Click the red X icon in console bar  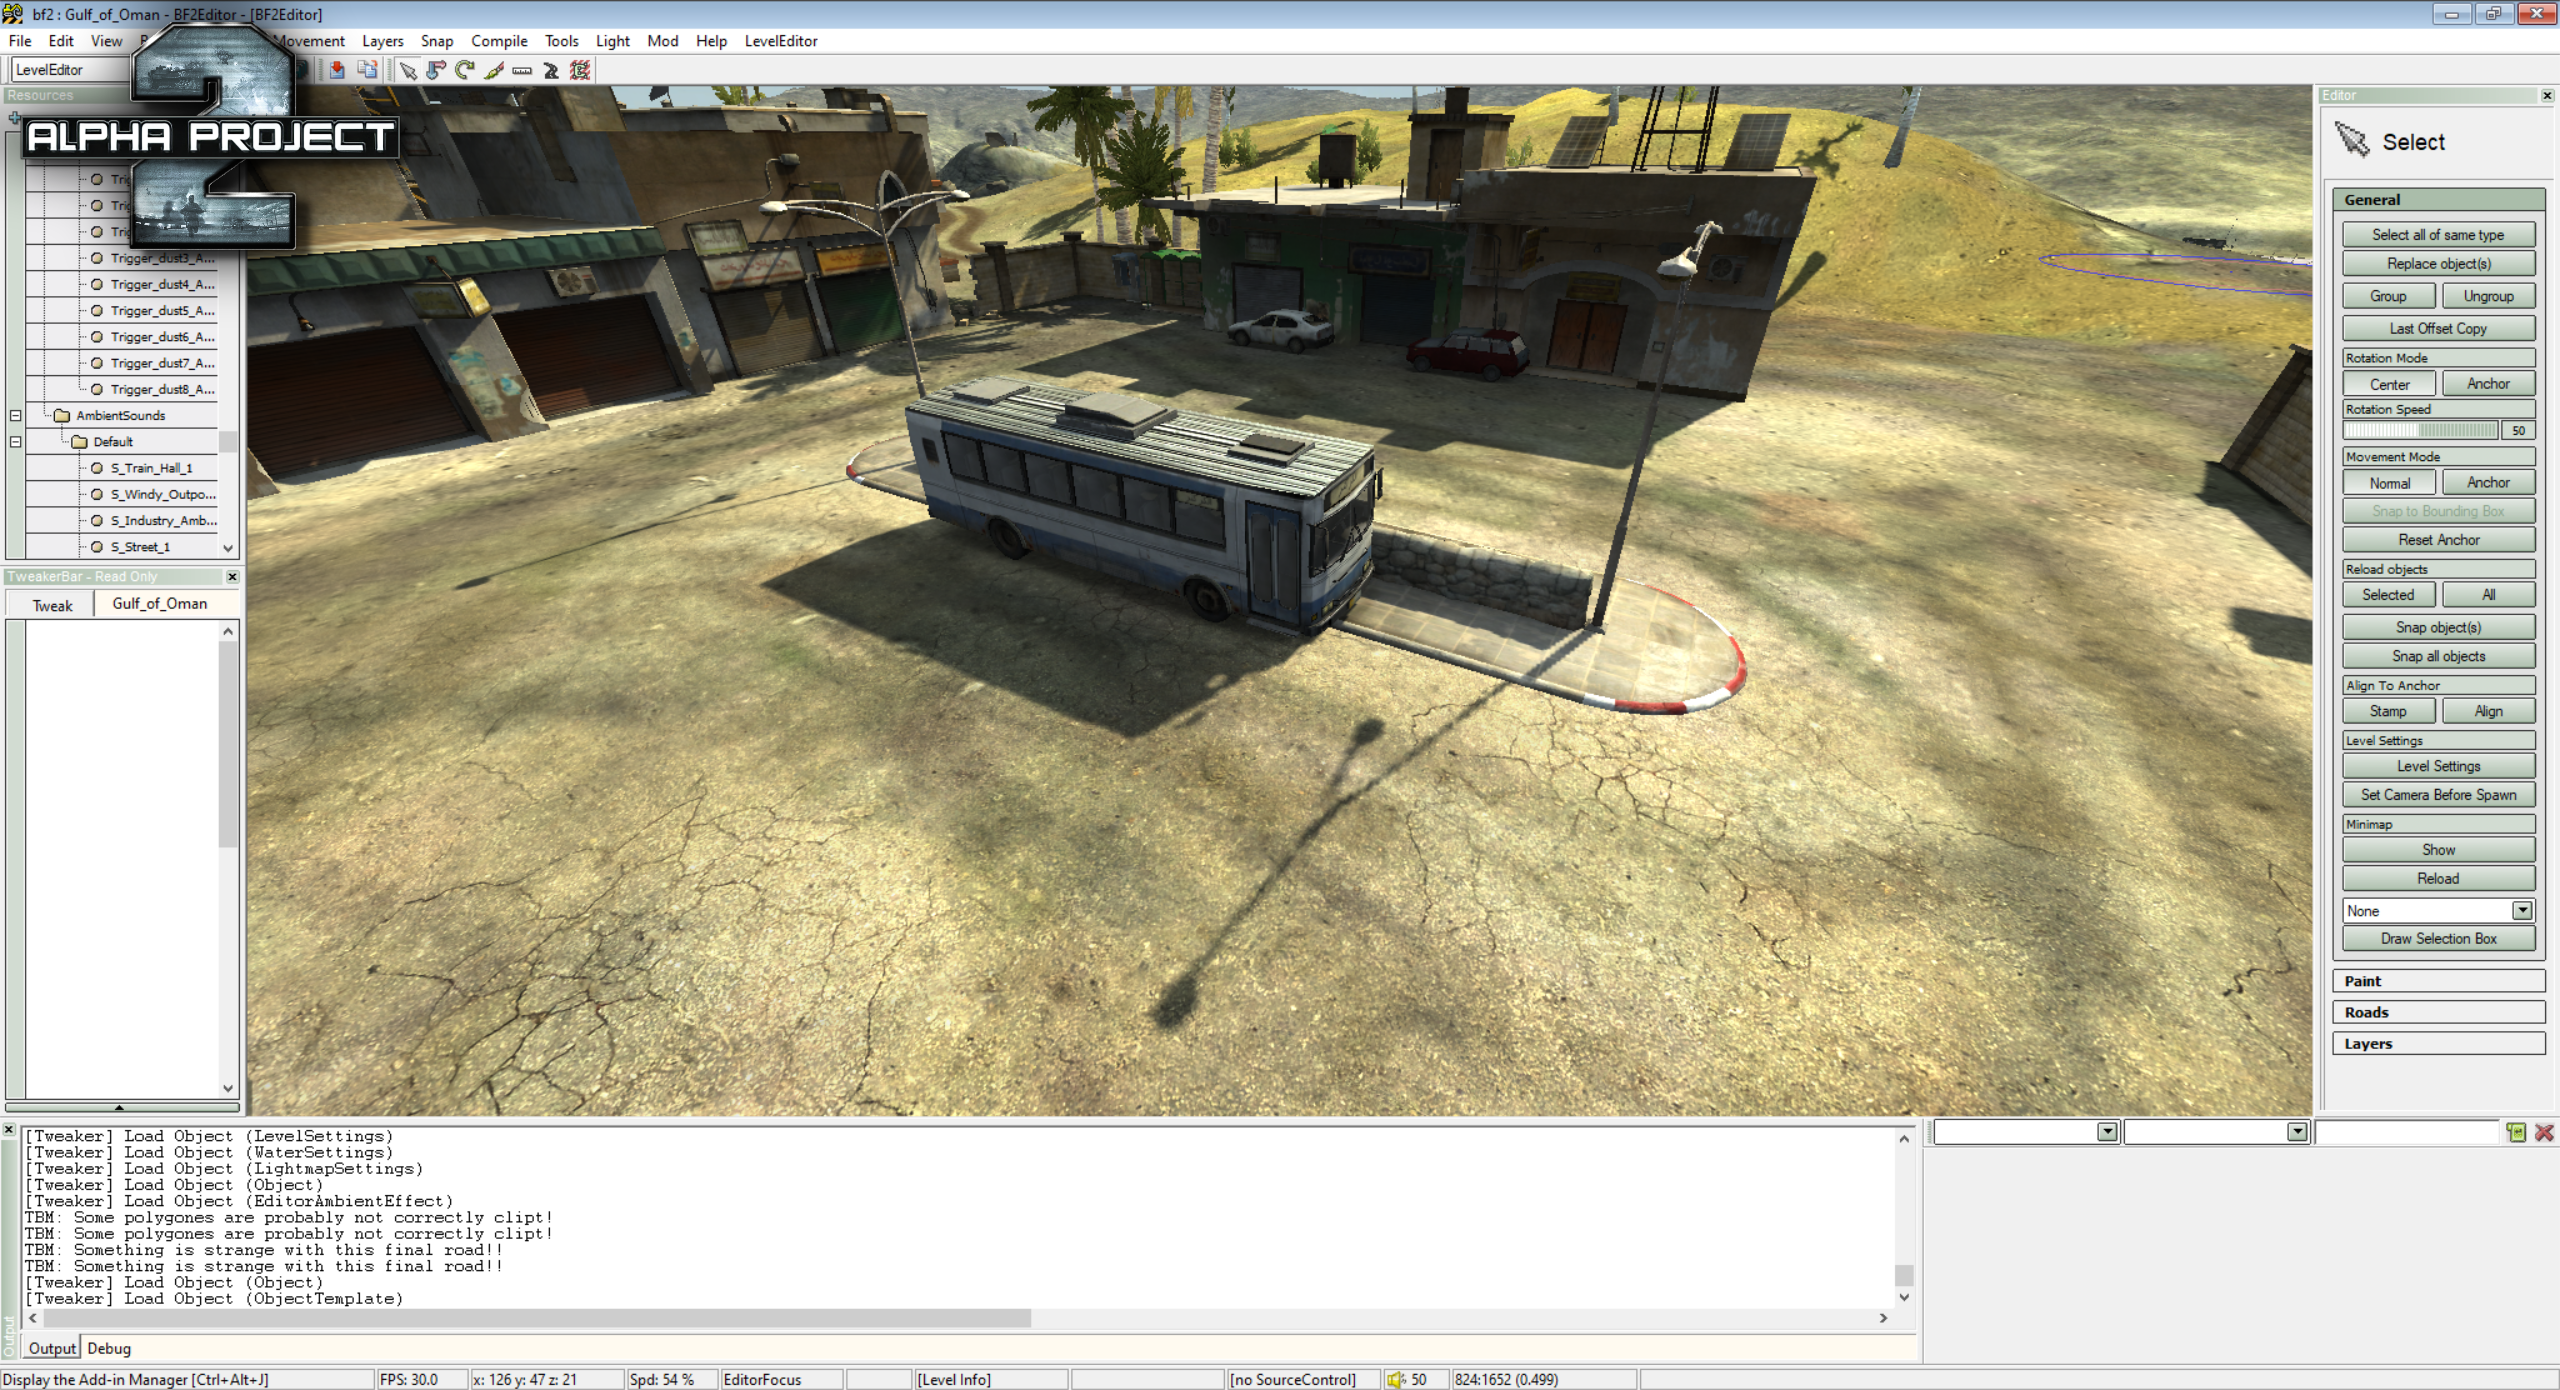(x=2545, y=1132)
